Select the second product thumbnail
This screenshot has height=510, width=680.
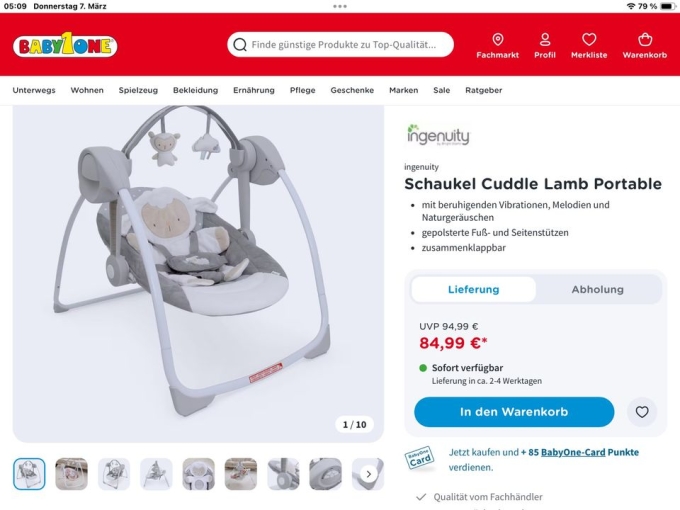coord(72,474)
